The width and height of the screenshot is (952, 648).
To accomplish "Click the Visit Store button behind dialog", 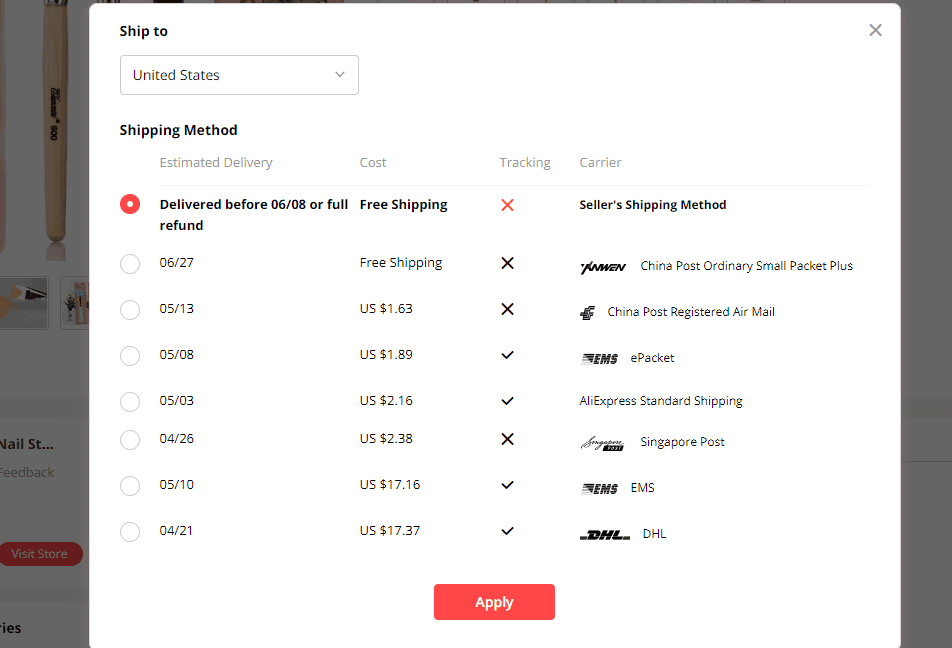I will 39,554.
